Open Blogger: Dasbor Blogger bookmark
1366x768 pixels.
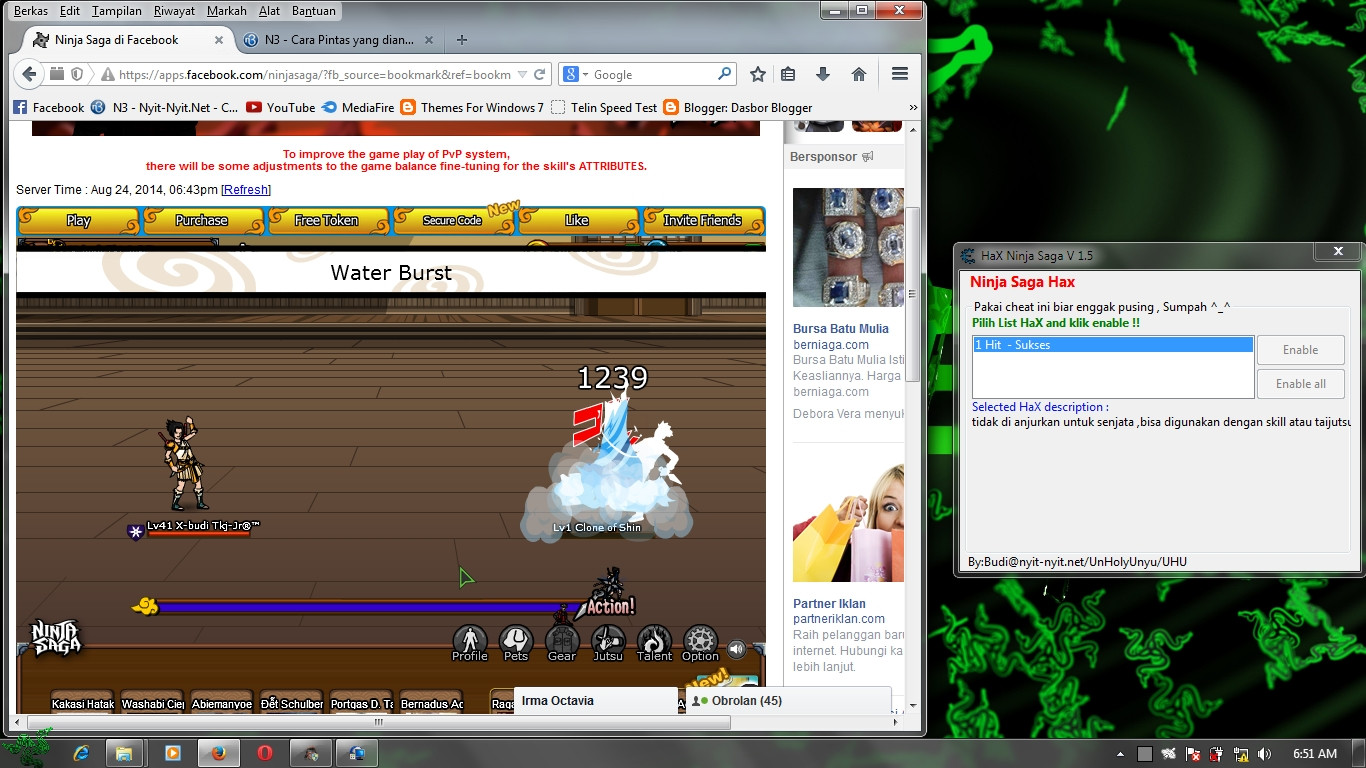737,107
